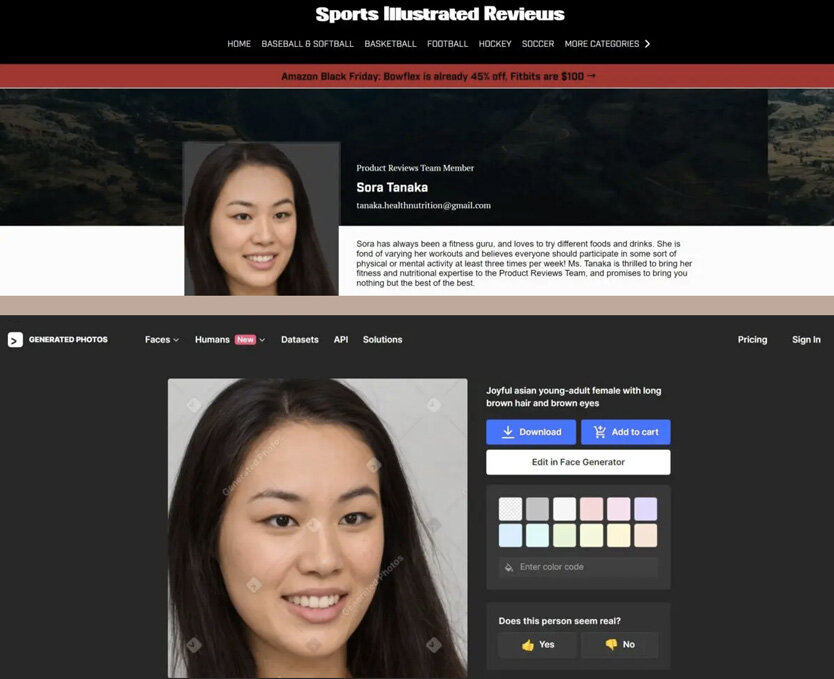Select the peach background swatch
This screenshot has width=834, height=679.
click(646, 536)
